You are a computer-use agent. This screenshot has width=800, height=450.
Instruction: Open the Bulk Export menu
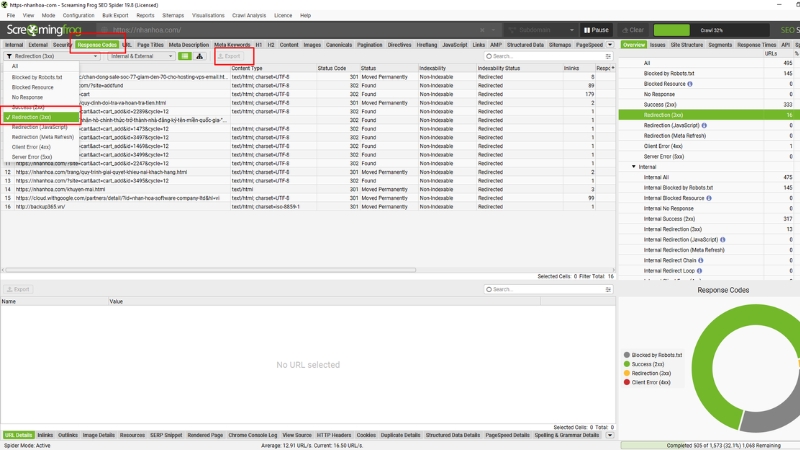(x=115, y=15)
